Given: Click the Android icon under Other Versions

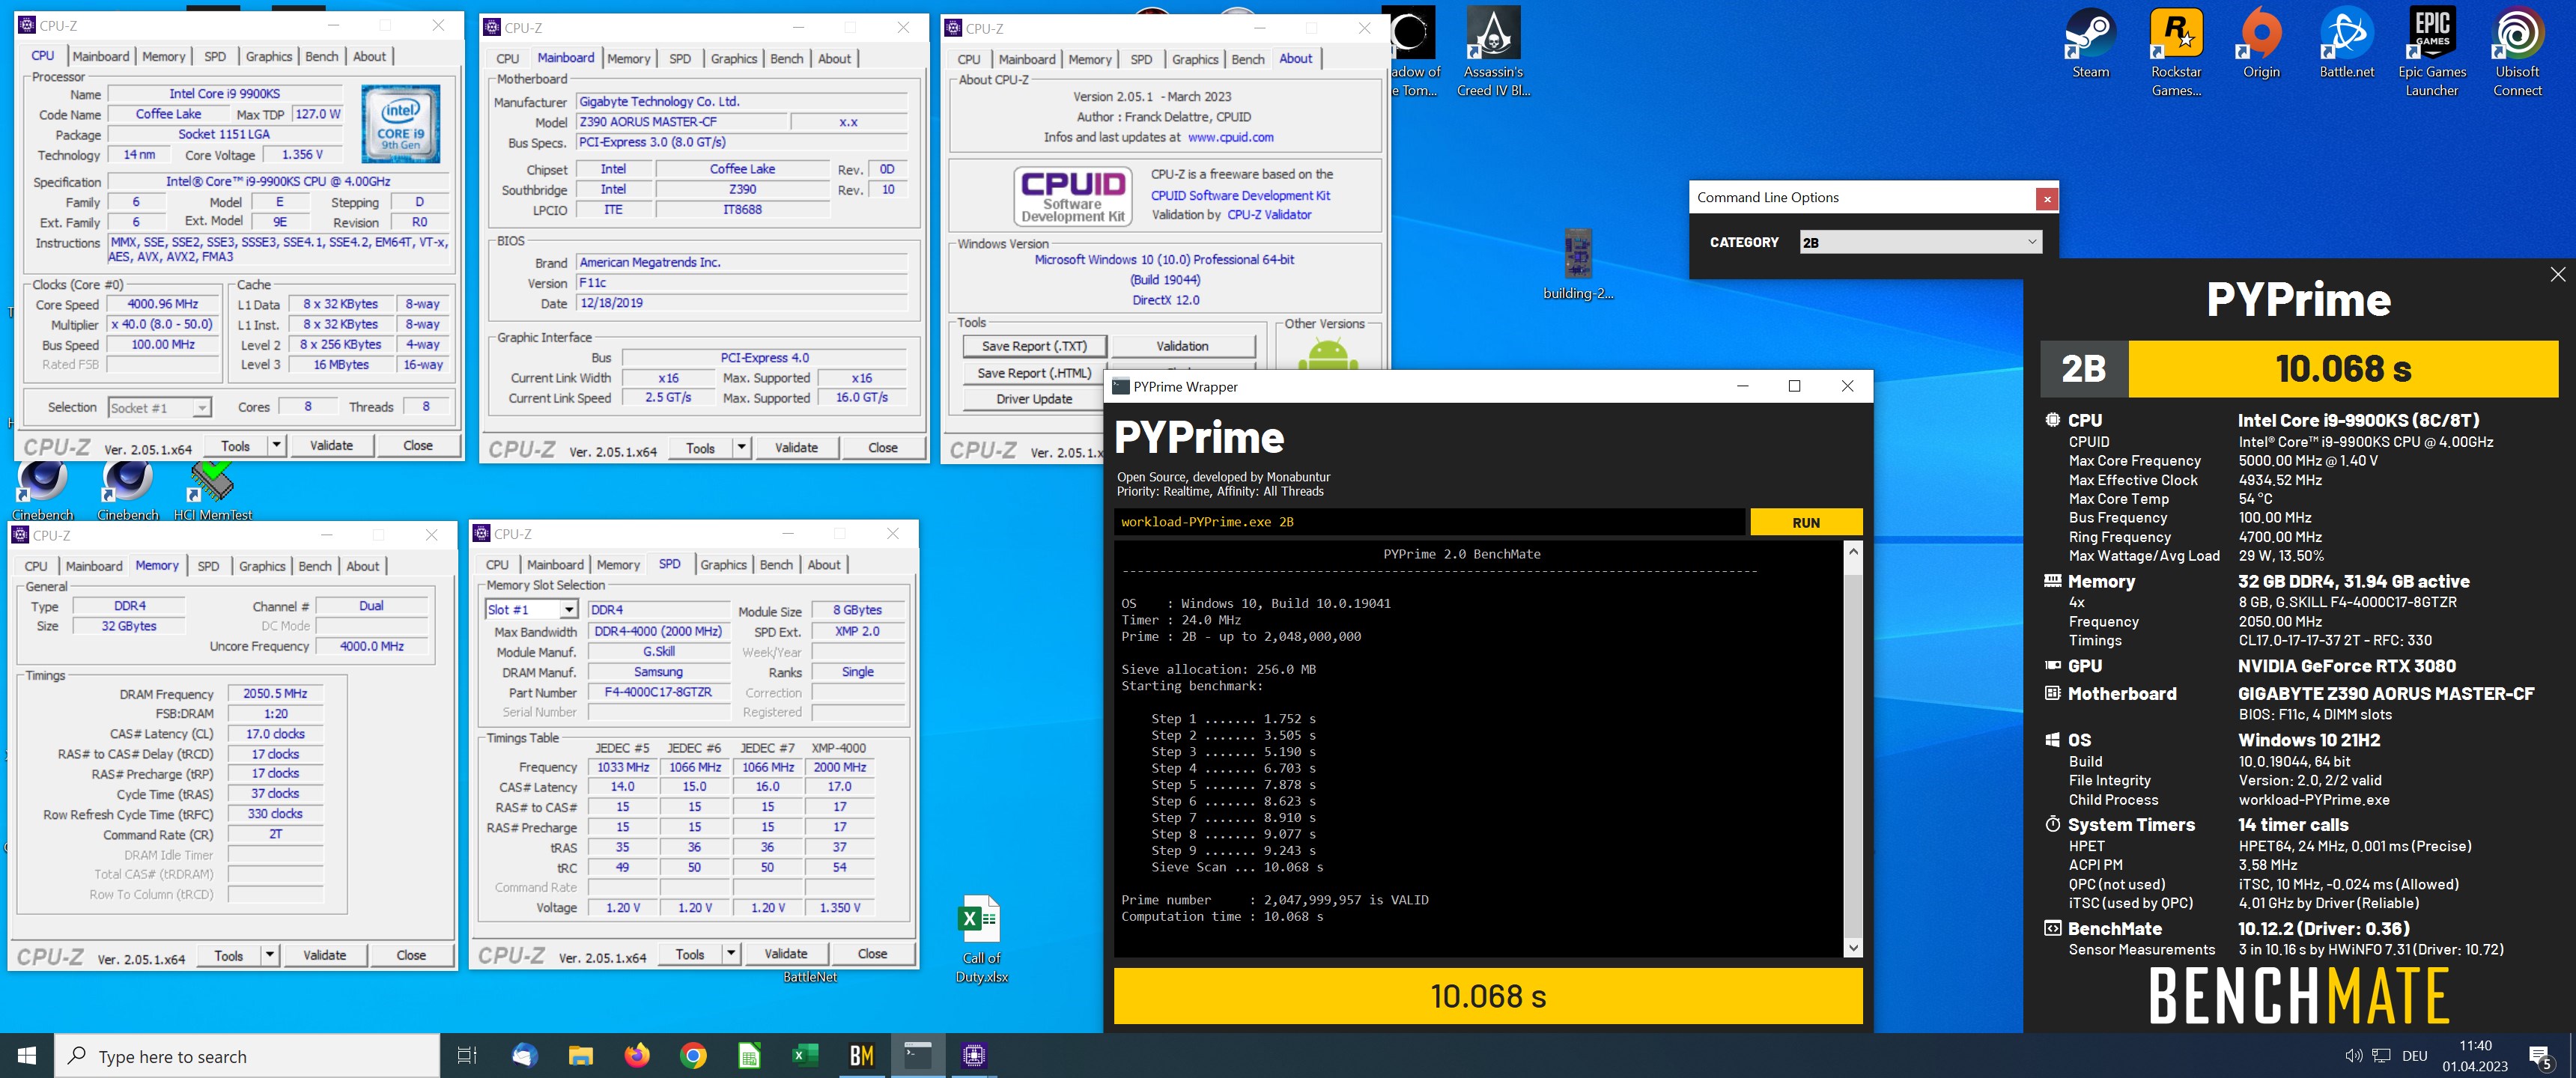Looking at the screenshot, I should [x=1327, y=354].
